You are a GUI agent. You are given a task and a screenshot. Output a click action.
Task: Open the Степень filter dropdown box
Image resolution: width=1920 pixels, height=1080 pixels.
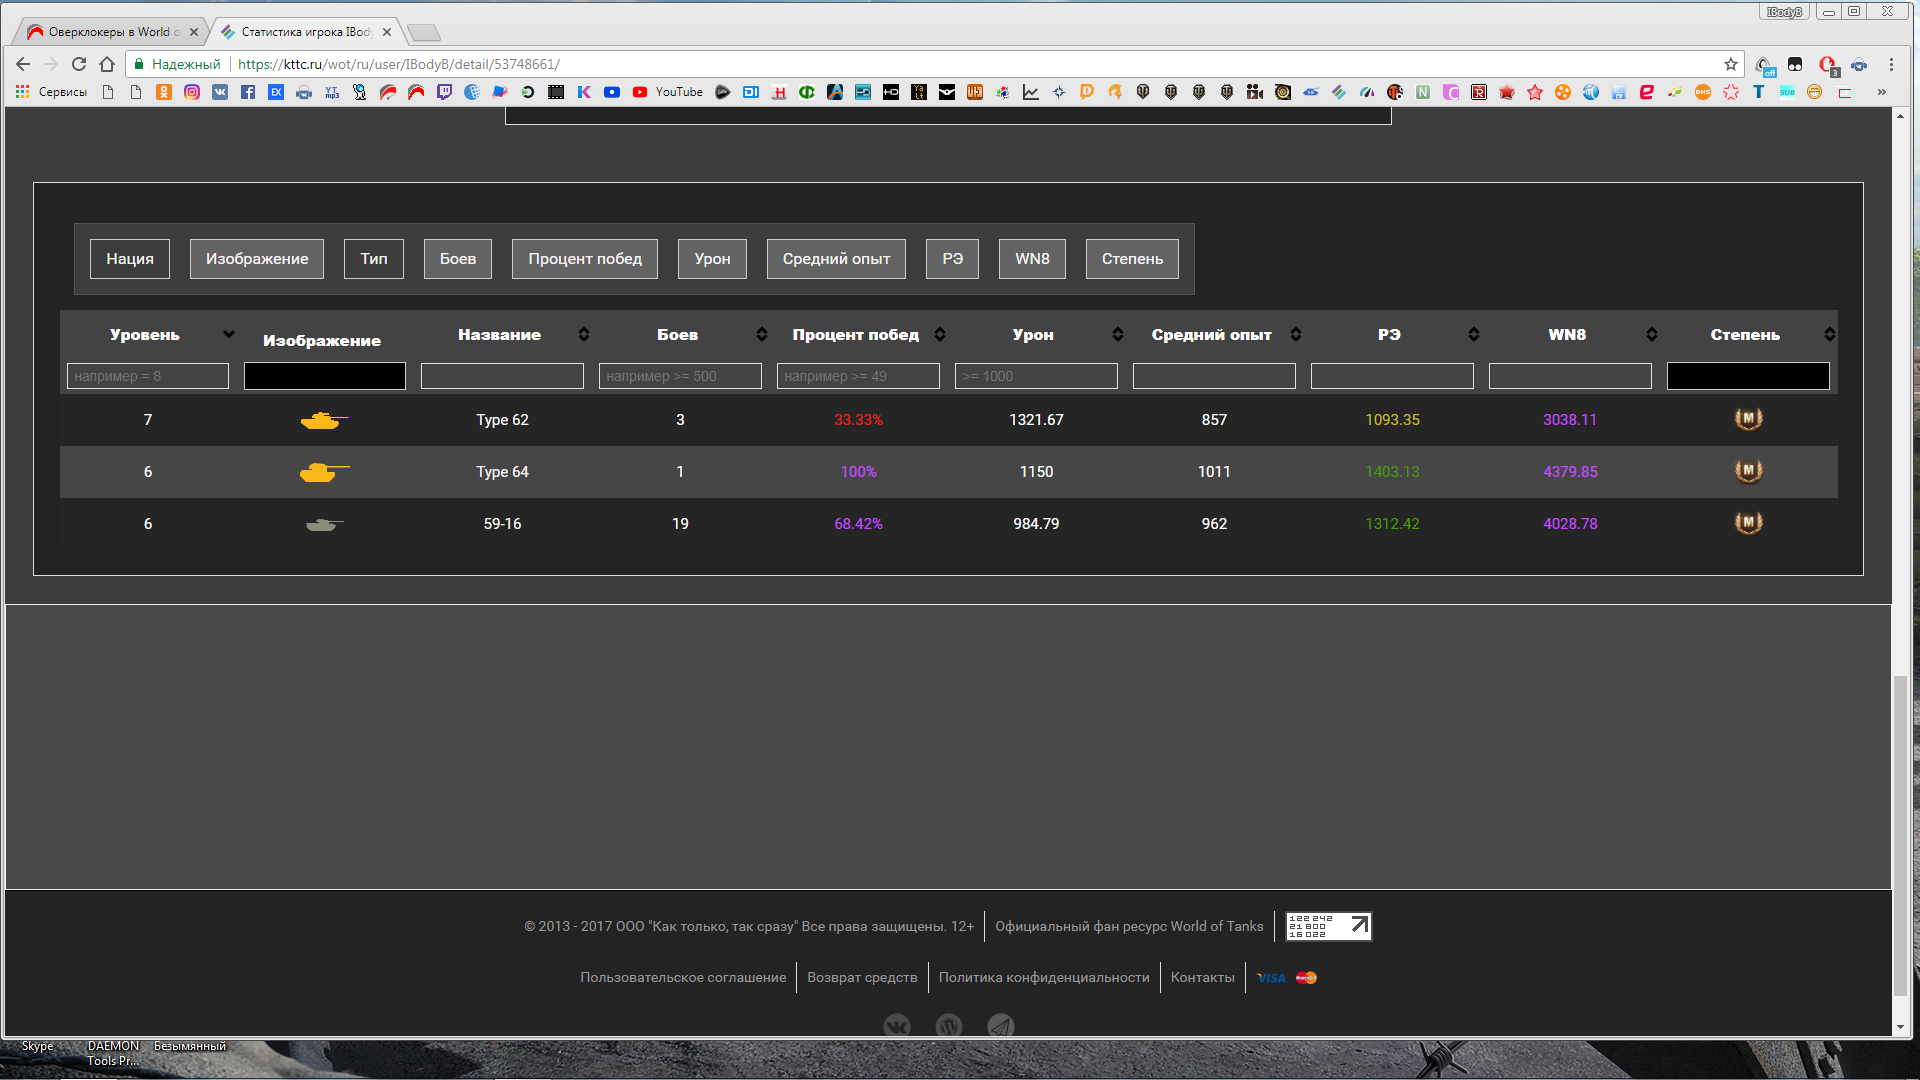[1748, 376]
